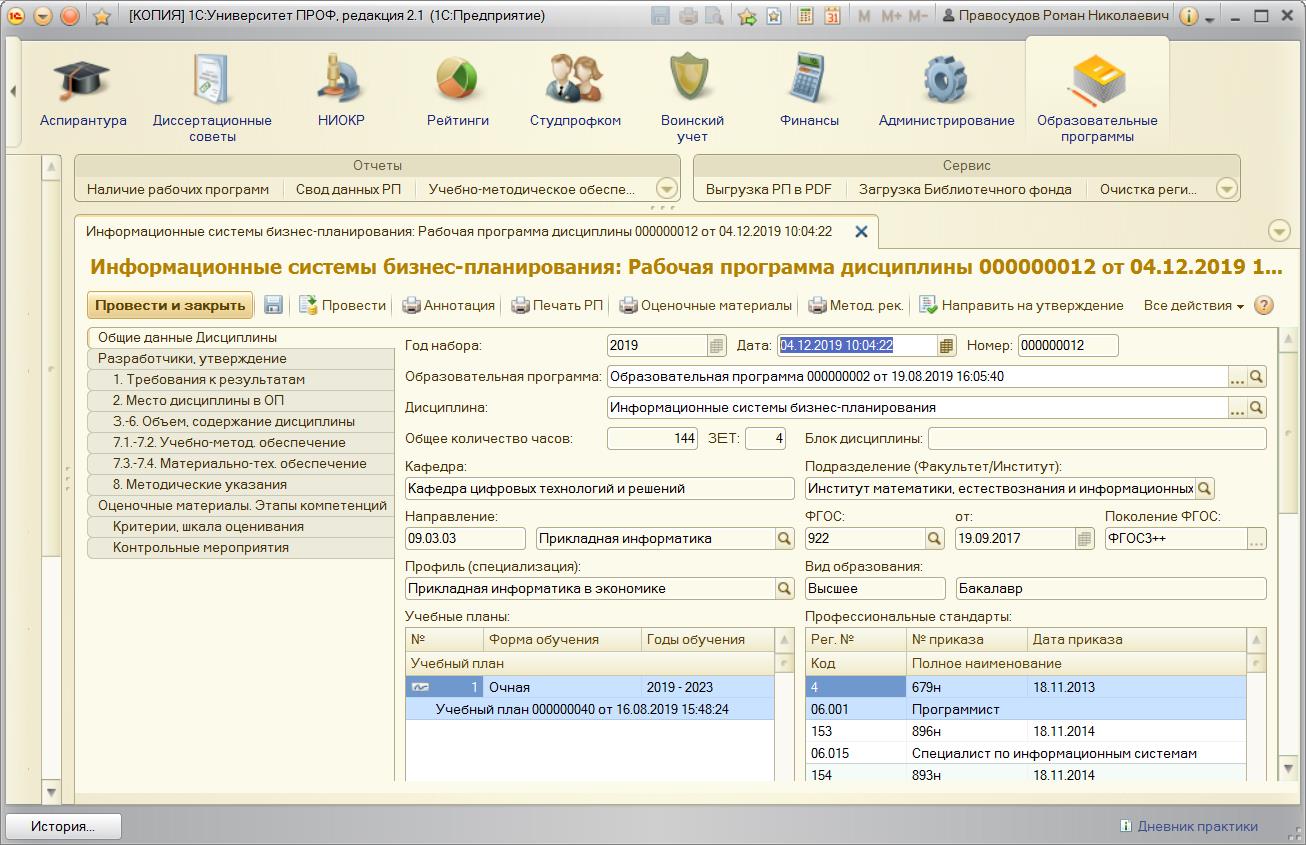Open ФГОС 922 via magnifier icon

(x=934, y=539)
